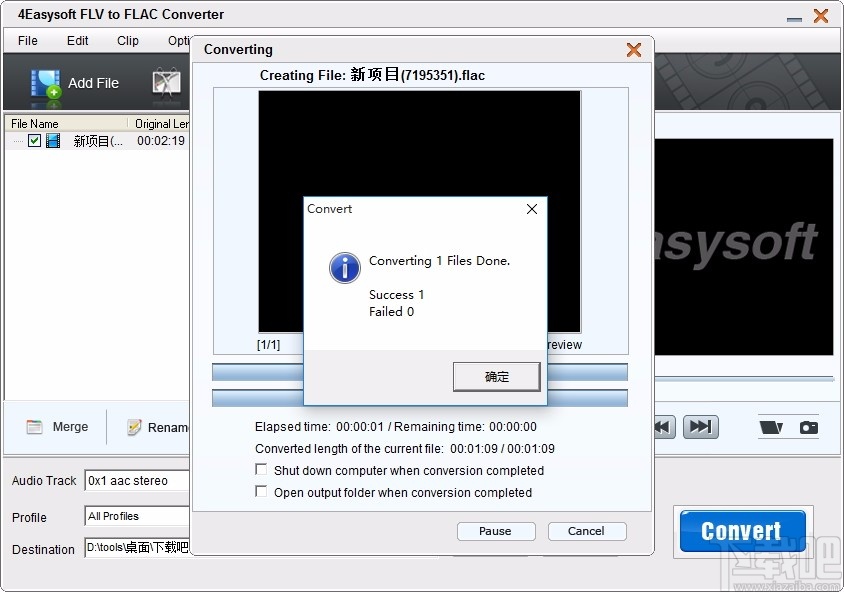Skip to next file with forward icon
Screen dimensions: 844x592
pos(701,426)
